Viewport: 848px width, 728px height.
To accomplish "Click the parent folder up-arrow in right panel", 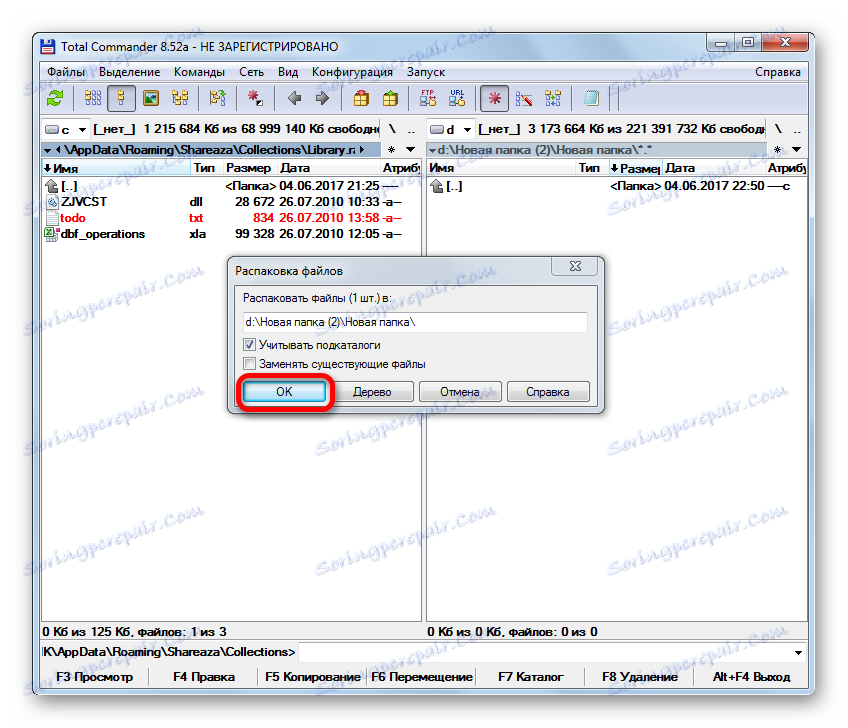I will [x=437, y=186].
